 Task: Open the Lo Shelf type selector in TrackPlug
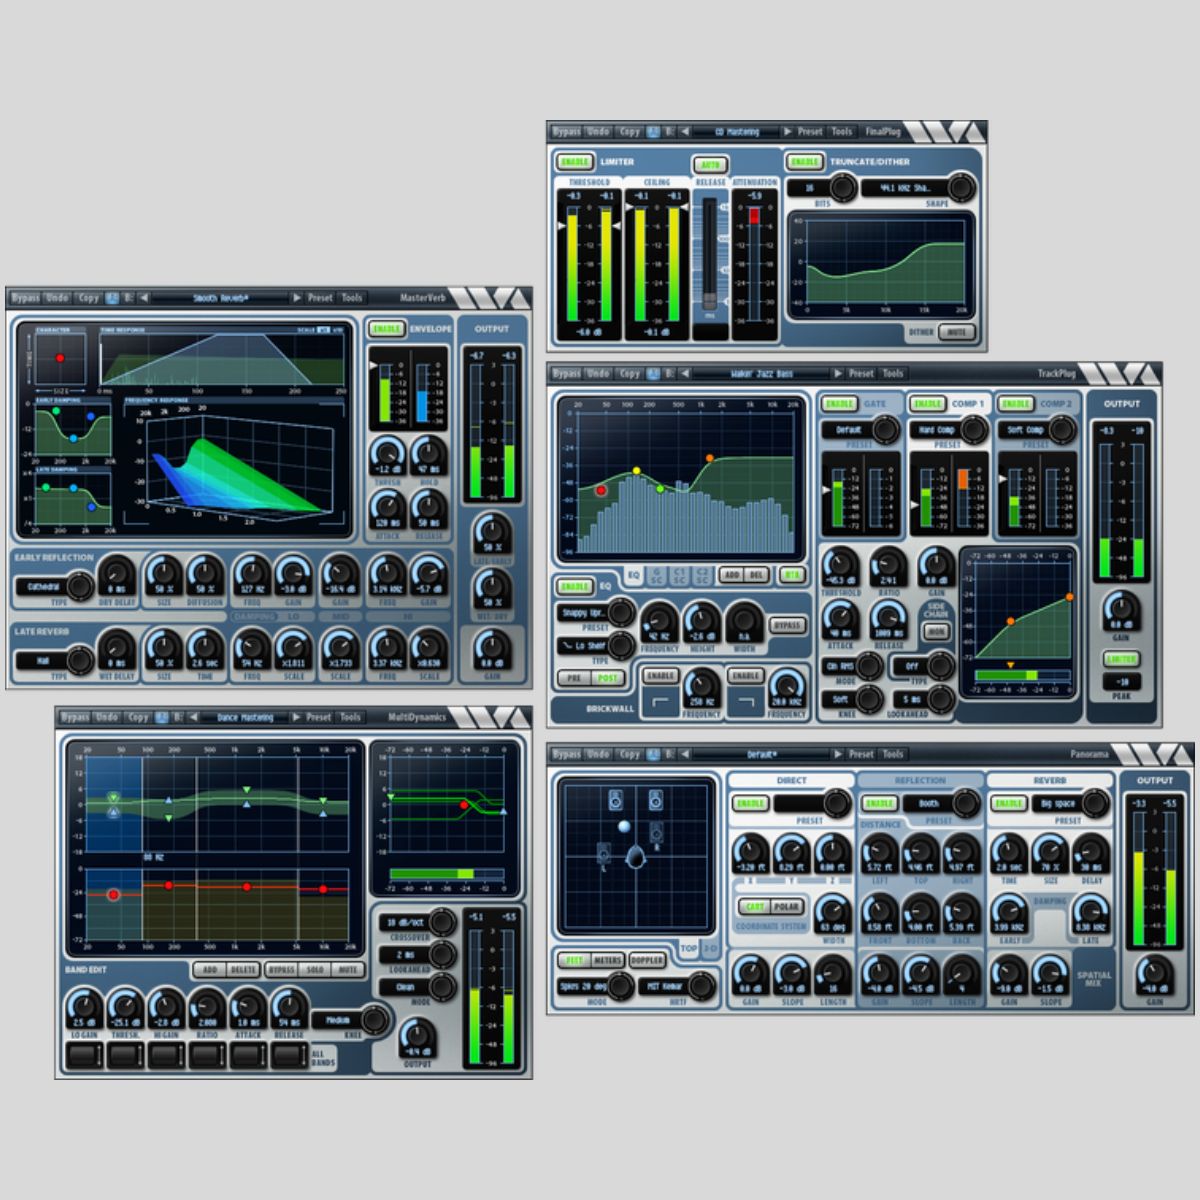tap(595, 646)
